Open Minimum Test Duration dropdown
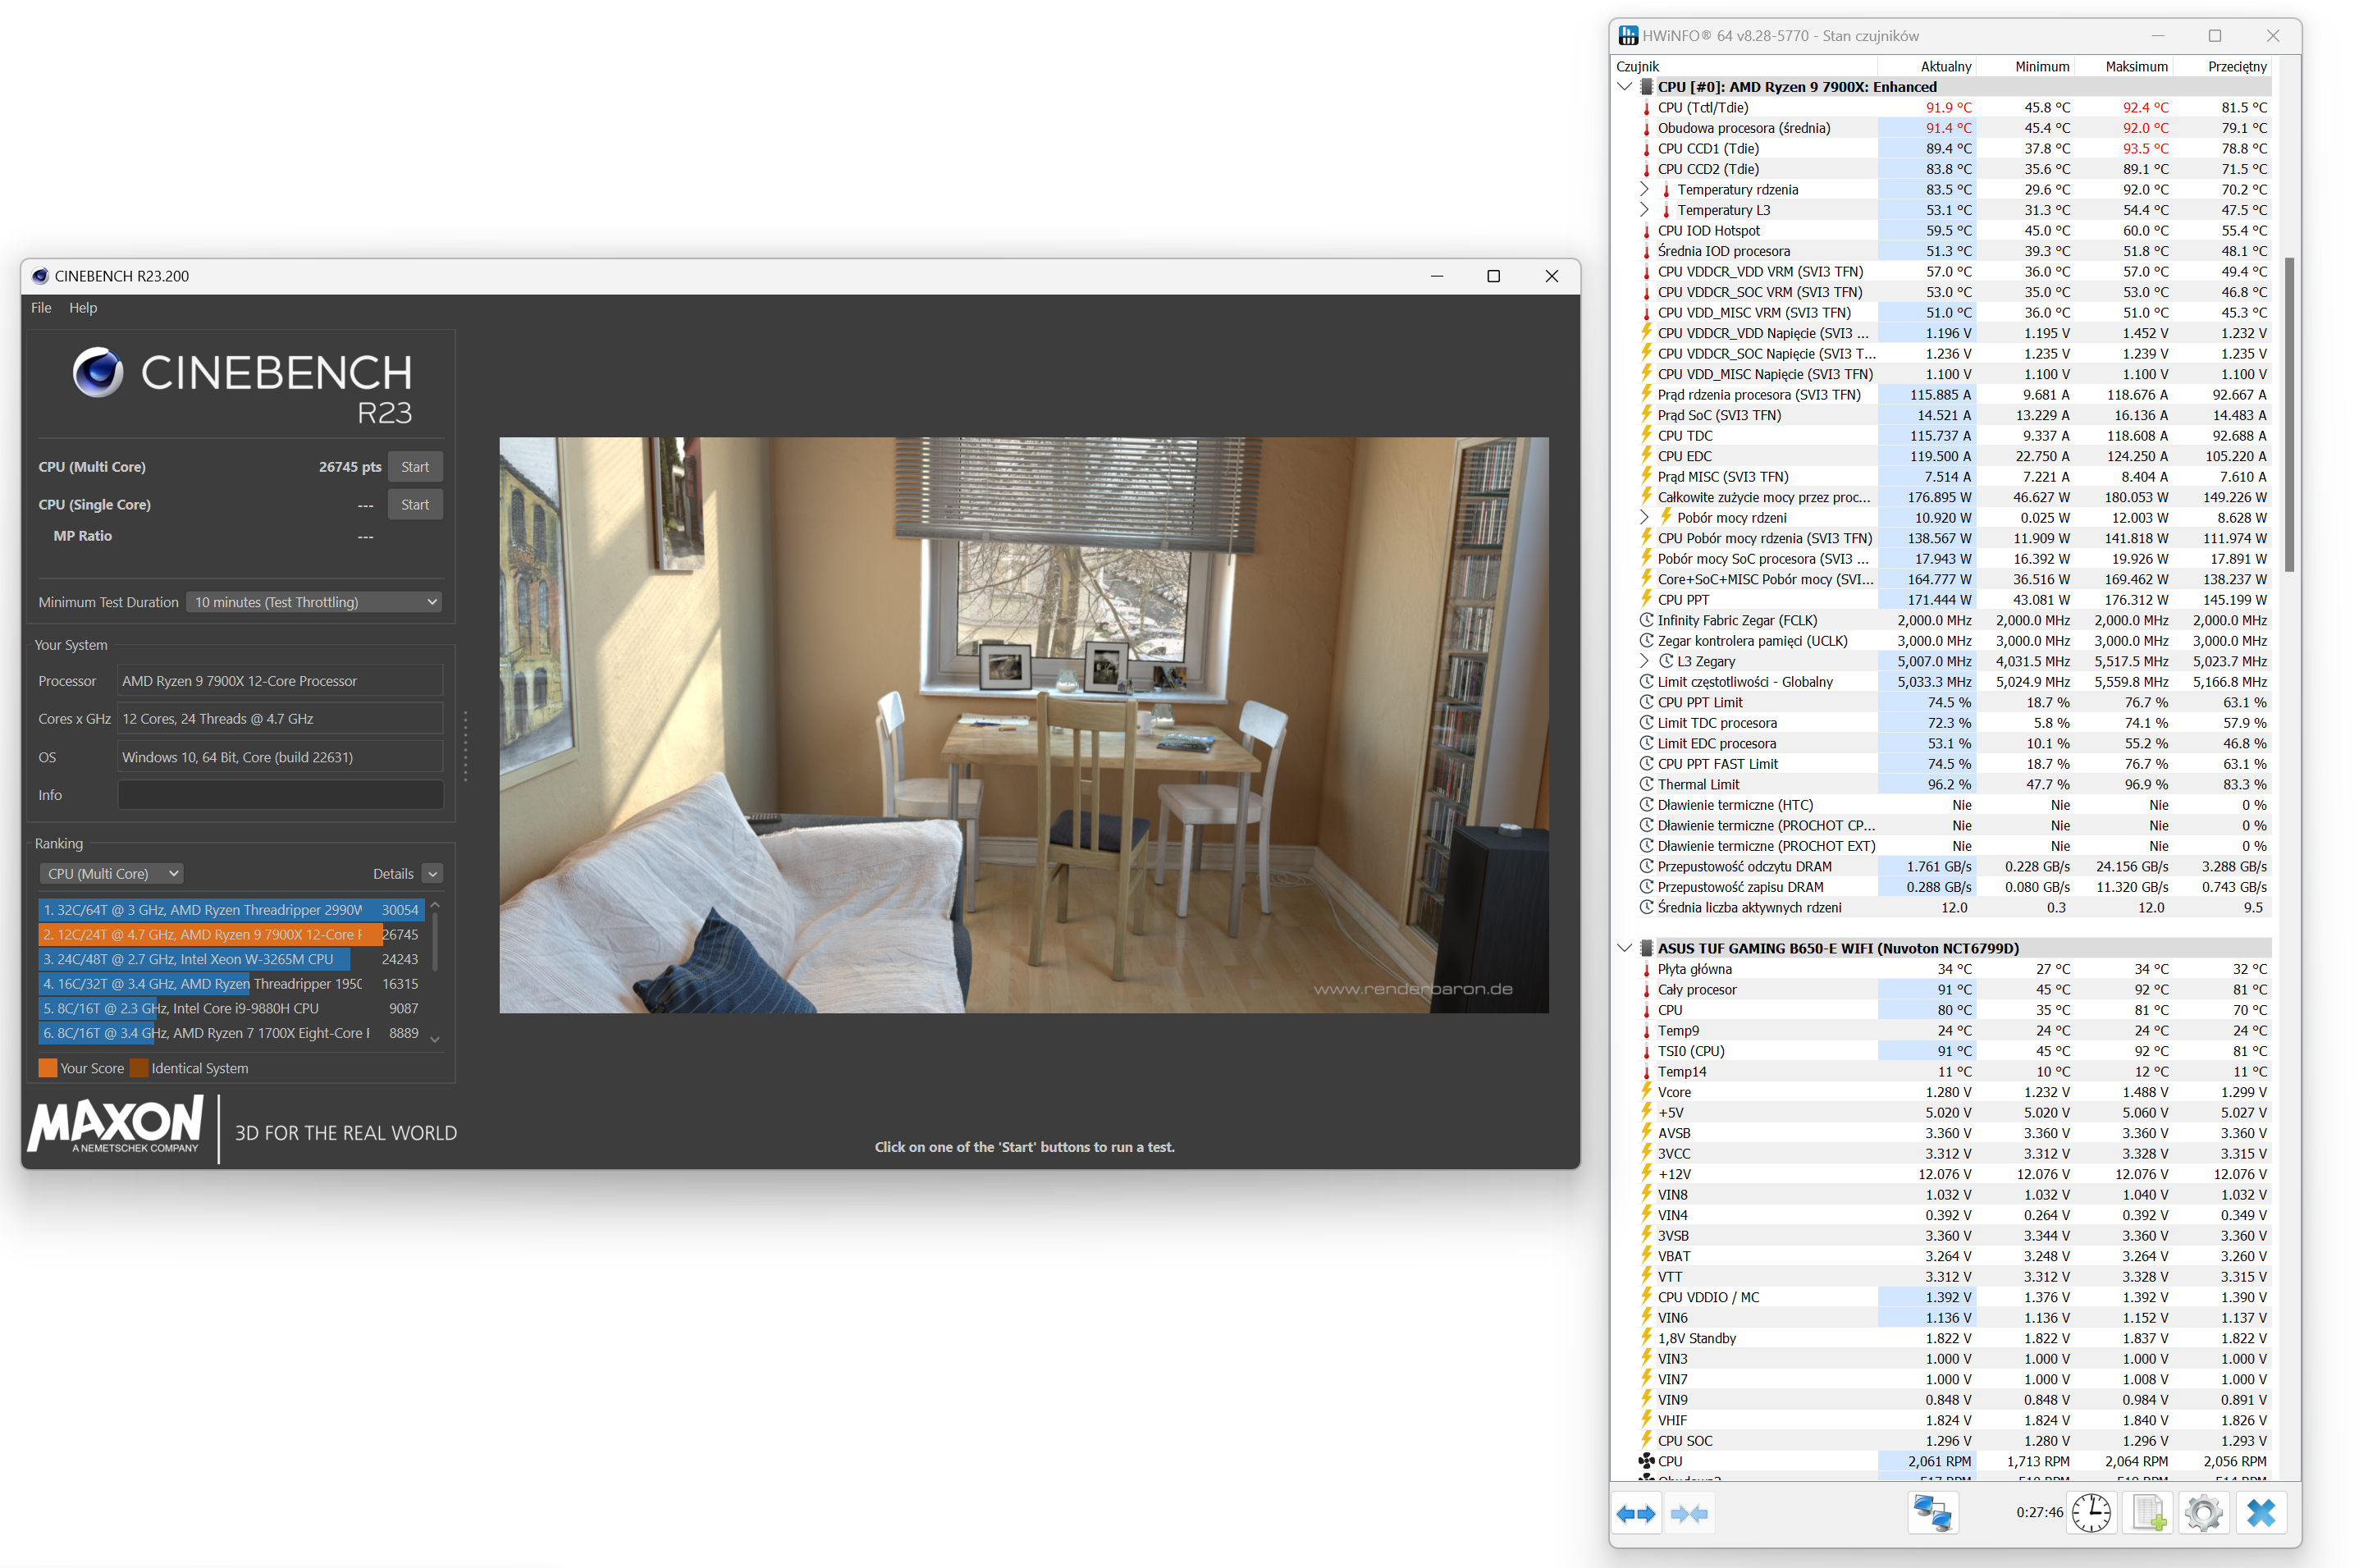2359x1568 pixels. click(314, 602)
